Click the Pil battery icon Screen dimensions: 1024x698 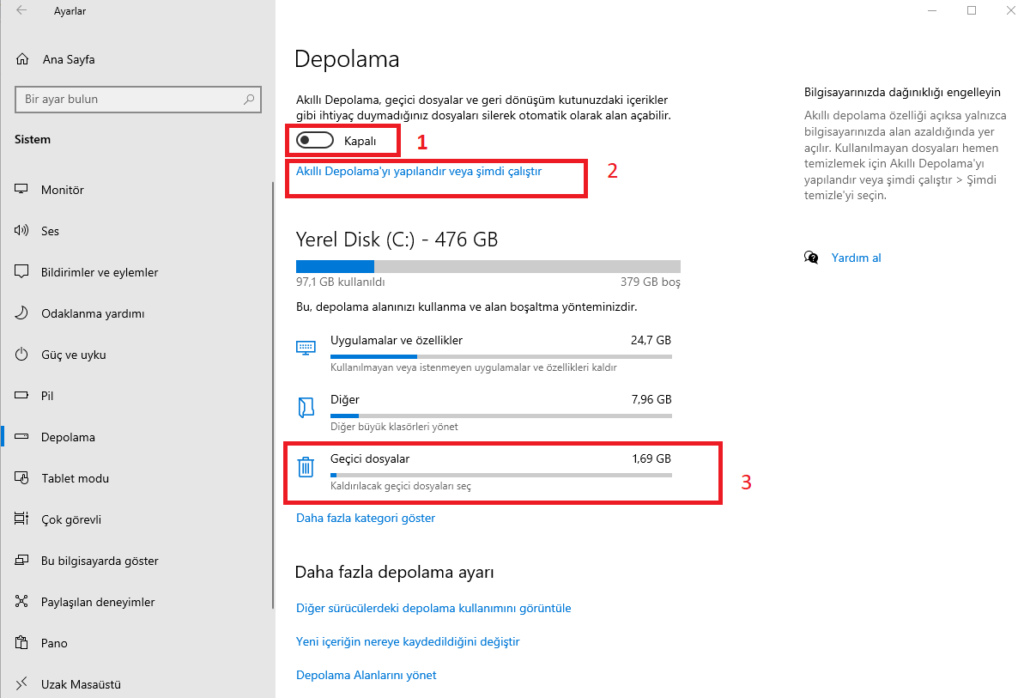click(22, 395)
